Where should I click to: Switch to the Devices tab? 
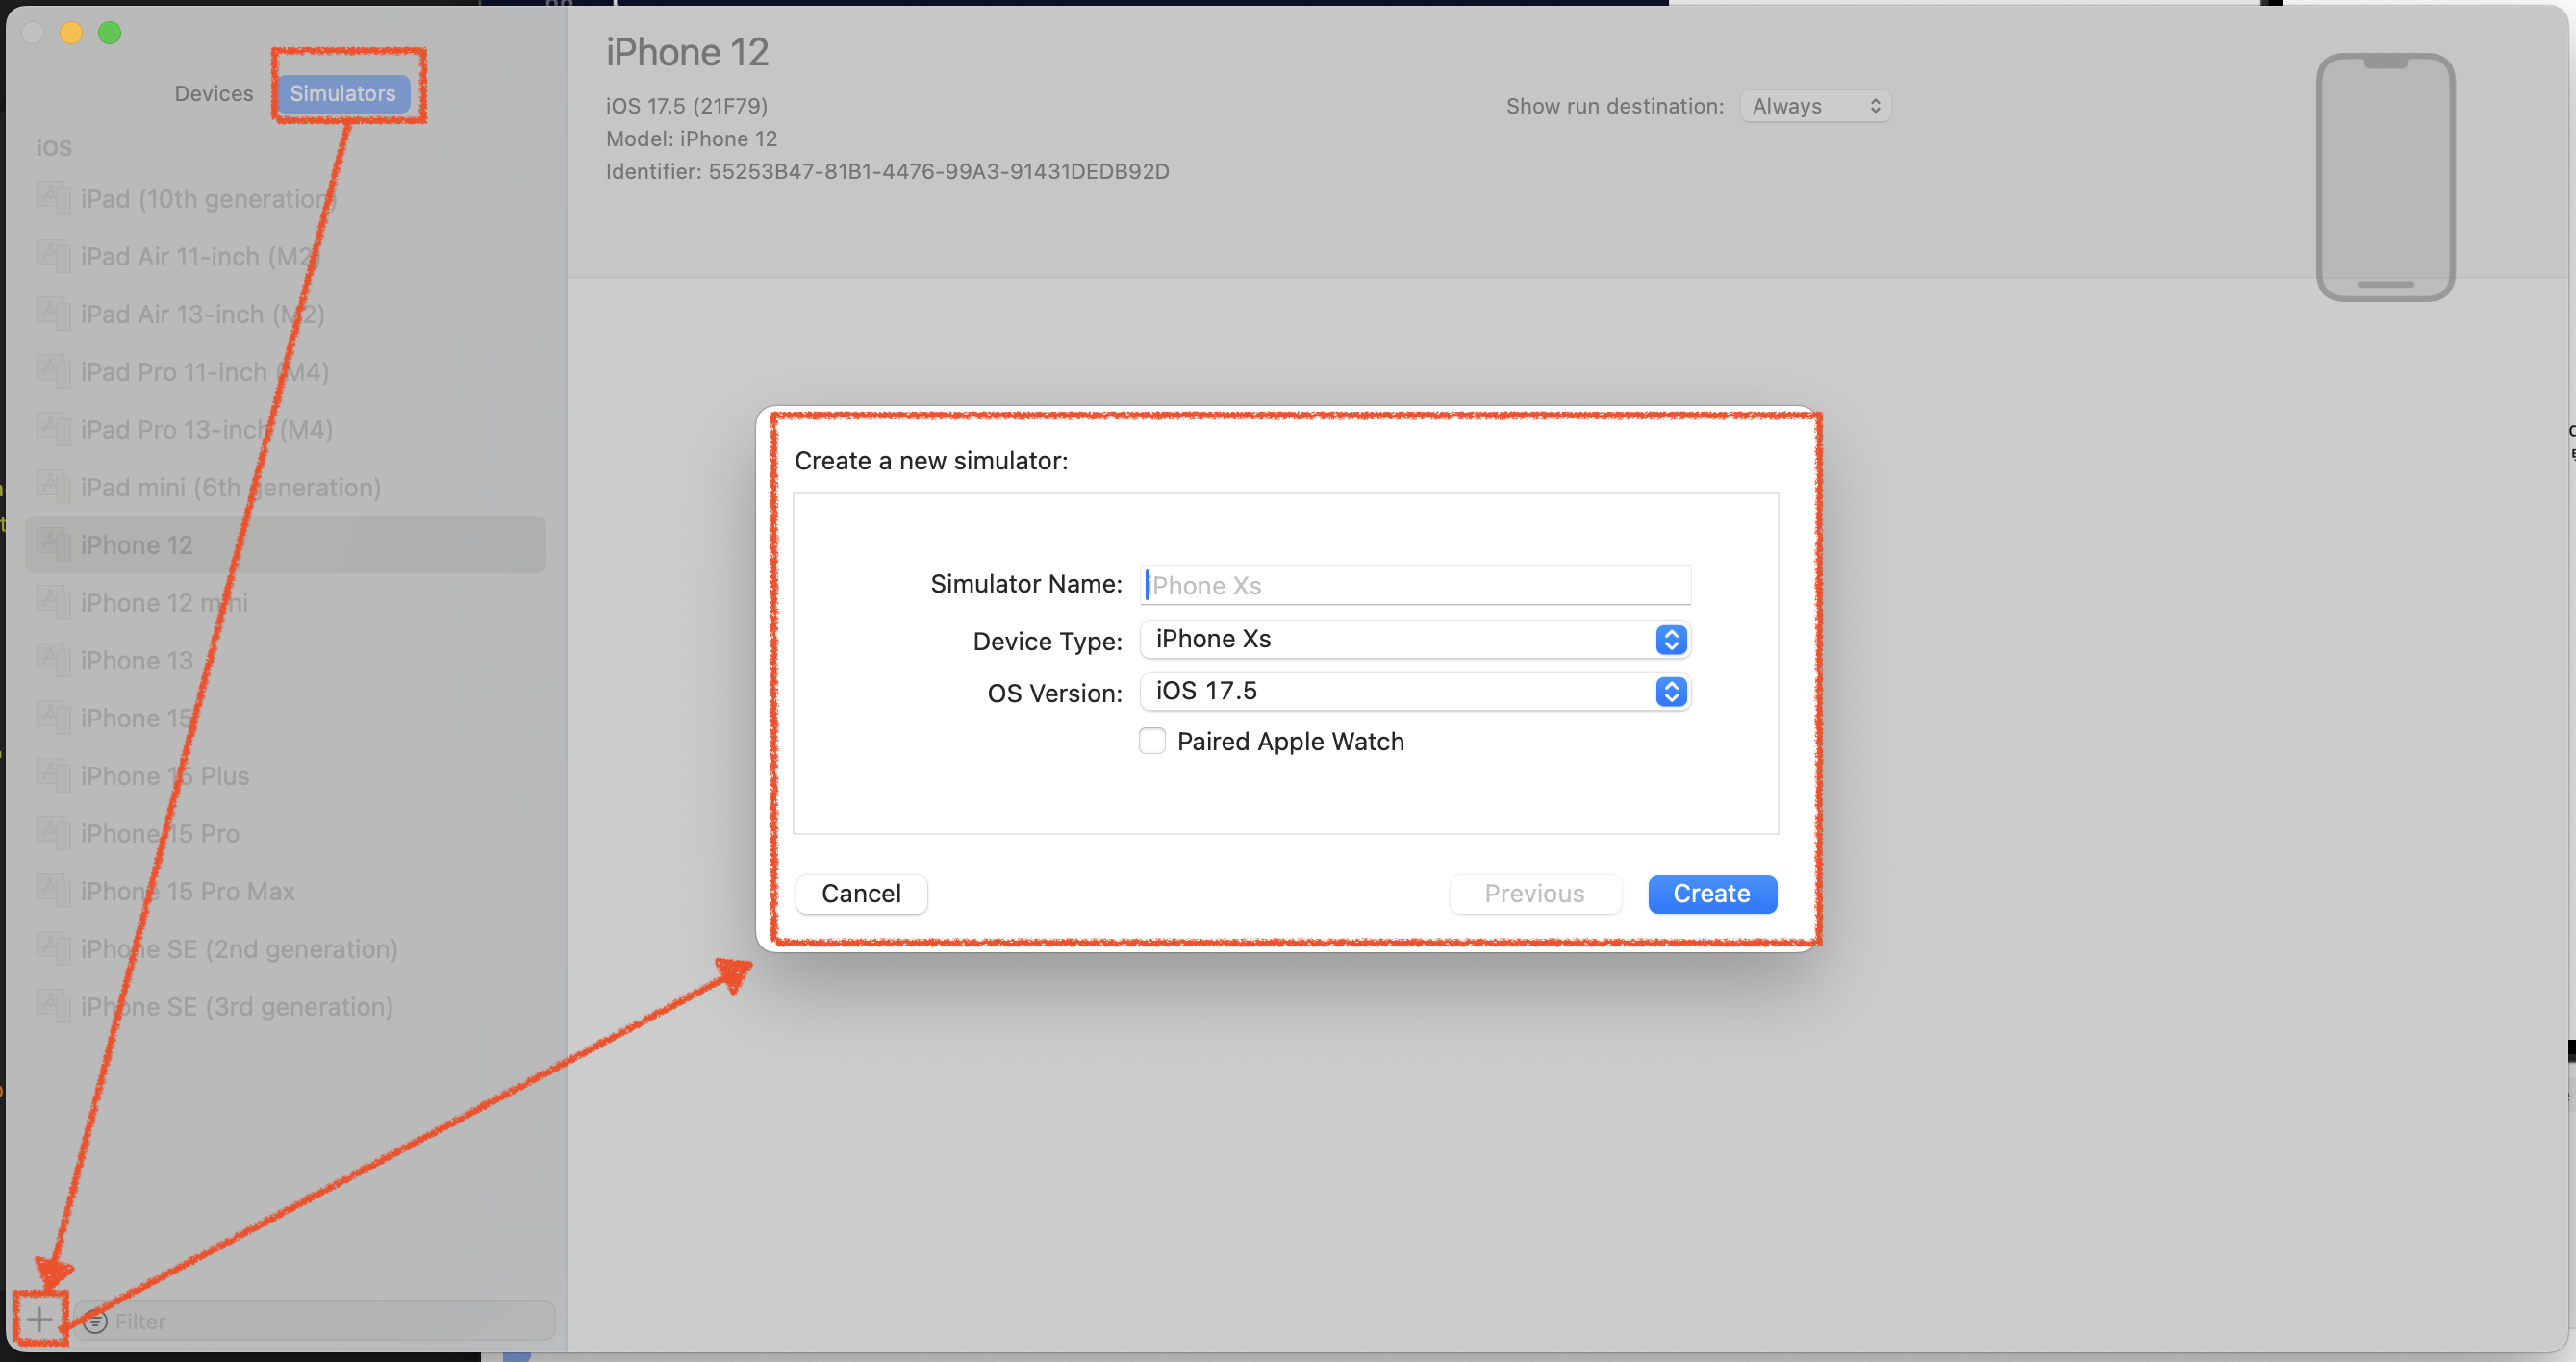[214, 93]
